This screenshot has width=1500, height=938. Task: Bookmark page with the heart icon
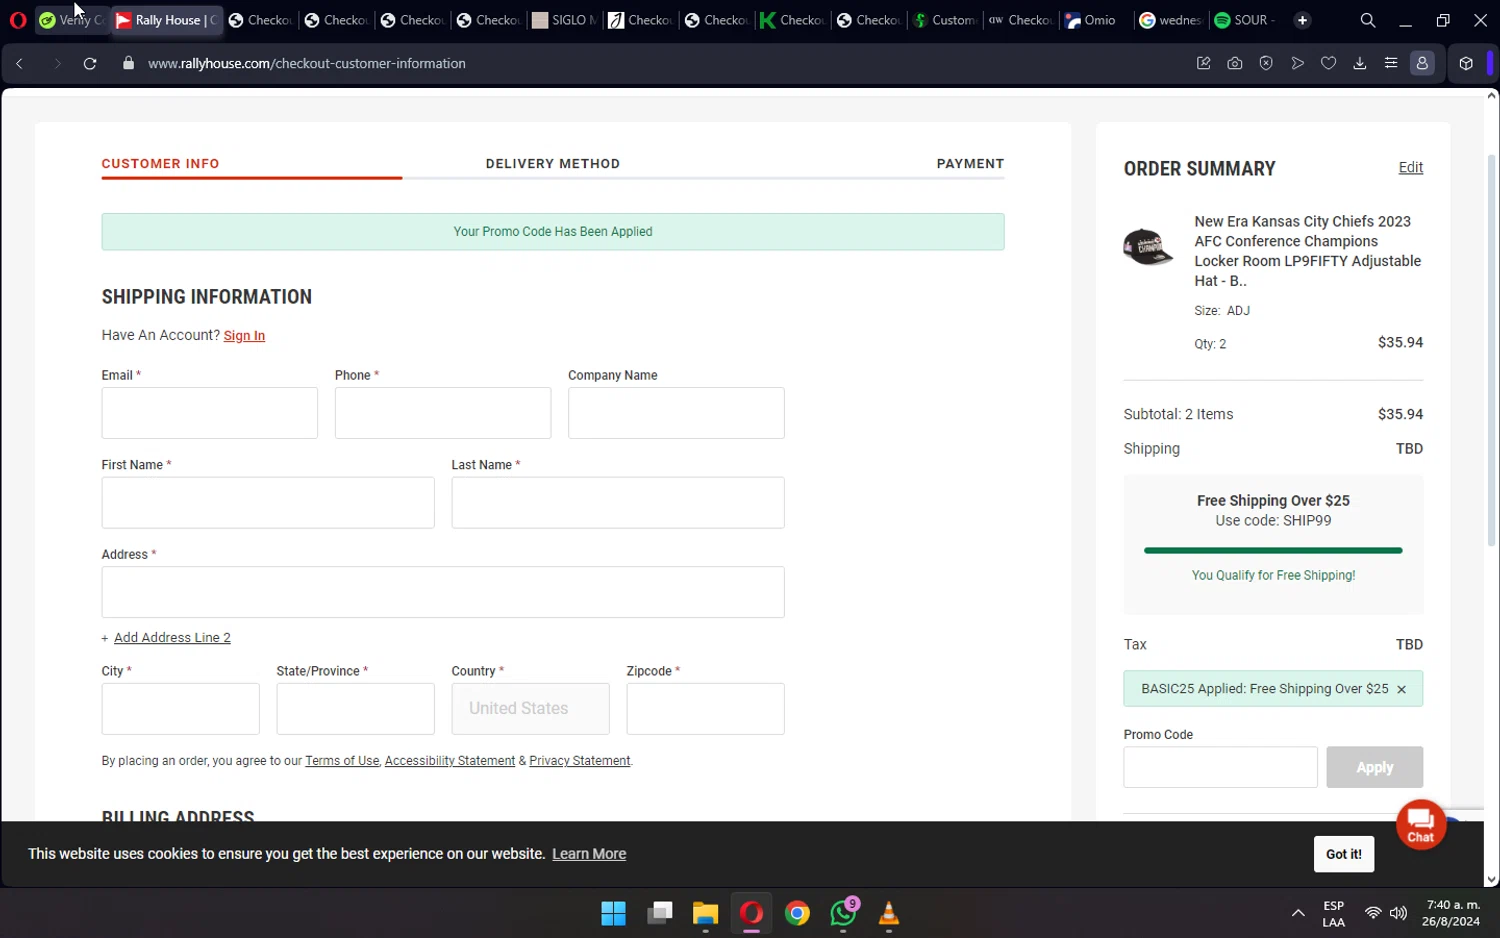pyautogui.click(x=1328, y=63)
